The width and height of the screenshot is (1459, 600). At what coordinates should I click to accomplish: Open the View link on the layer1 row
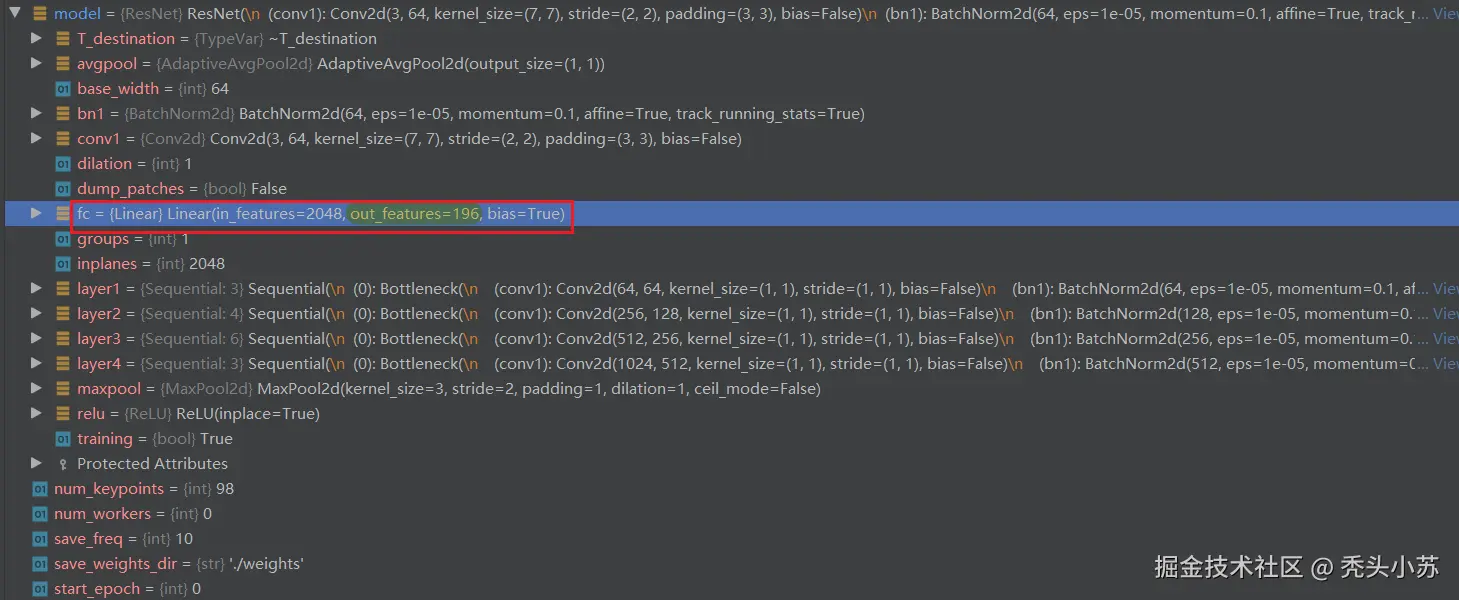click(x=1445, y=289)
